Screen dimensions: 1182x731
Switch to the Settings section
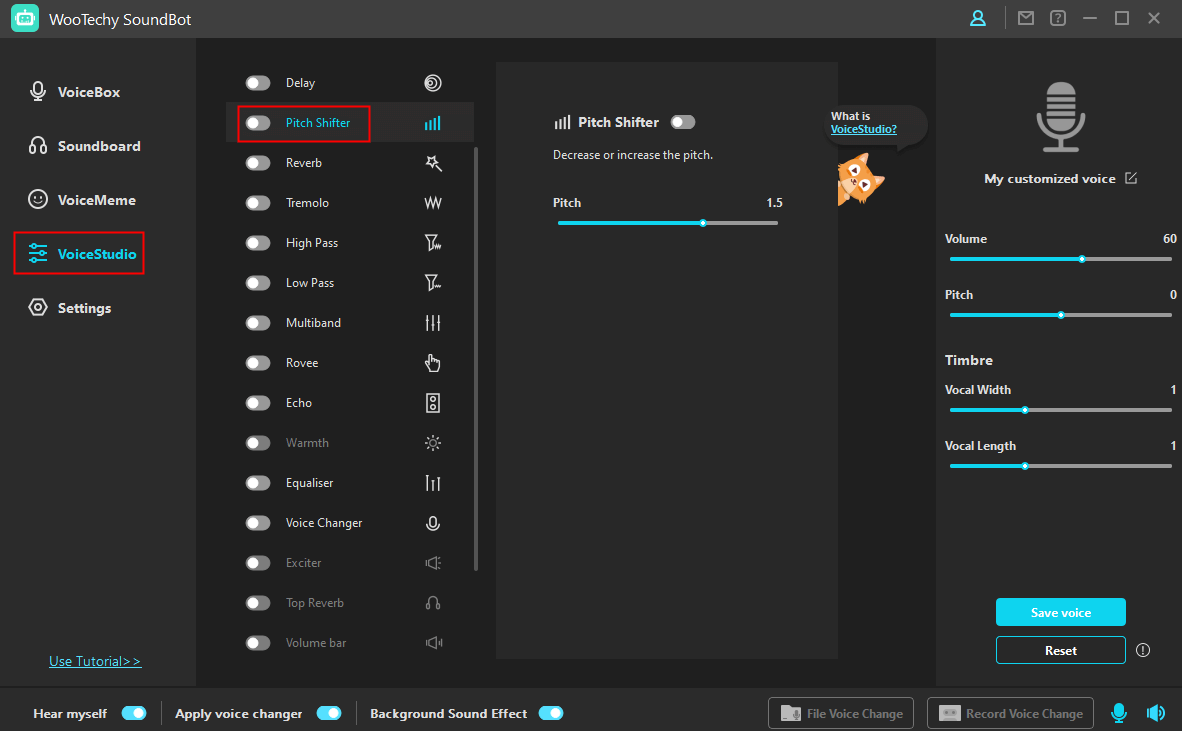click(x=84, y=307)
